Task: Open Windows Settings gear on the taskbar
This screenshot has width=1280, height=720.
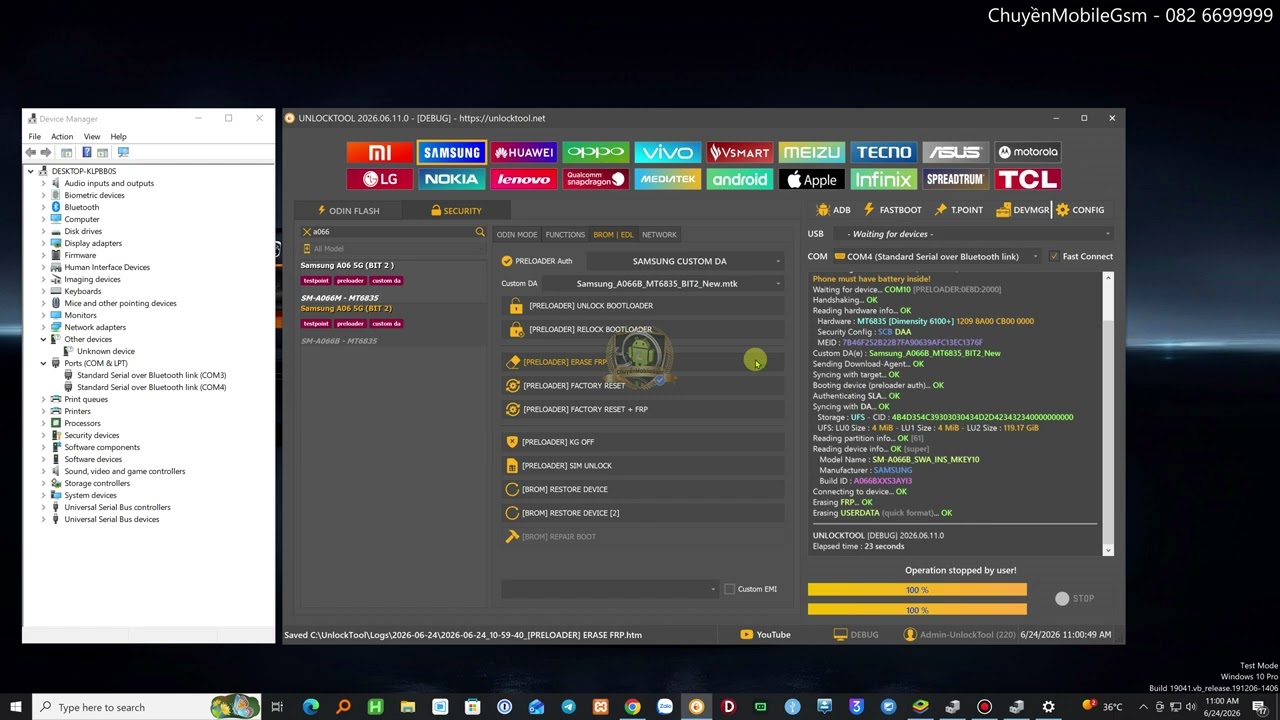Action: tap(1048, 707)
